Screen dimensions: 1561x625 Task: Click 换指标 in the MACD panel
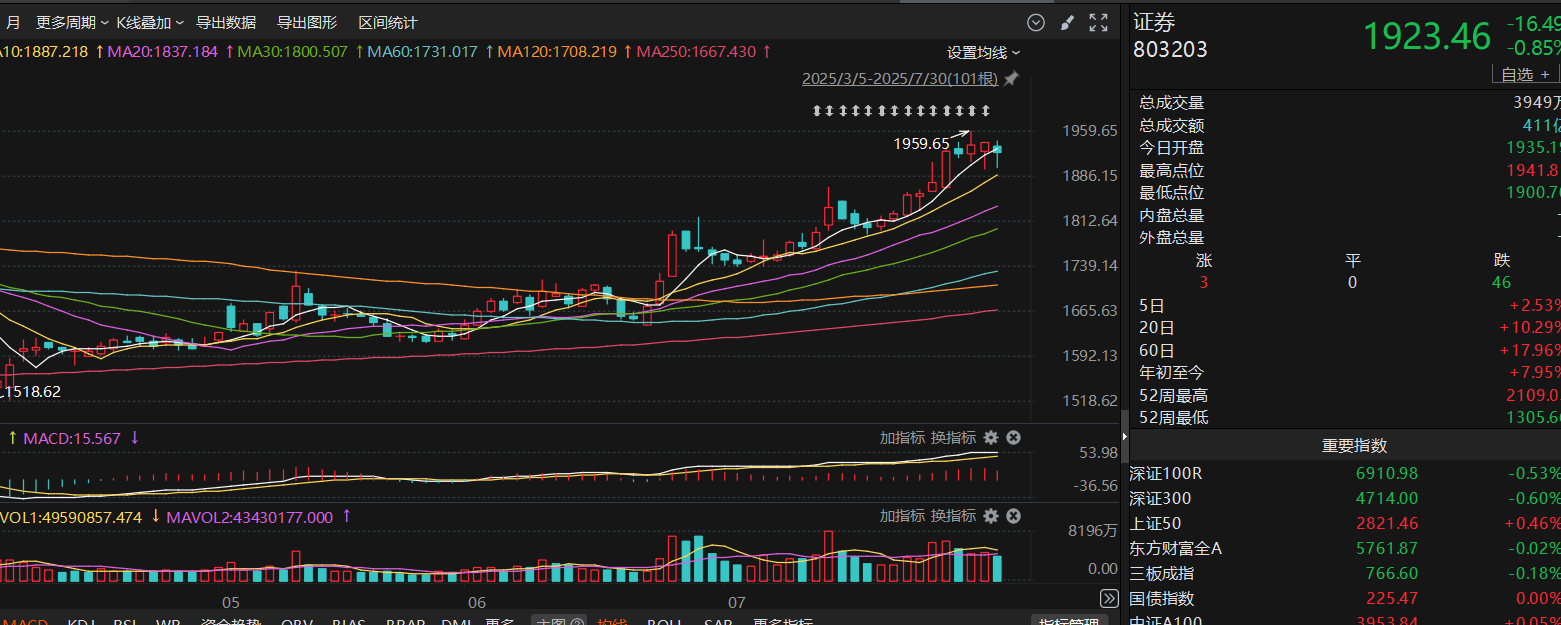click(x=954, y=437)
